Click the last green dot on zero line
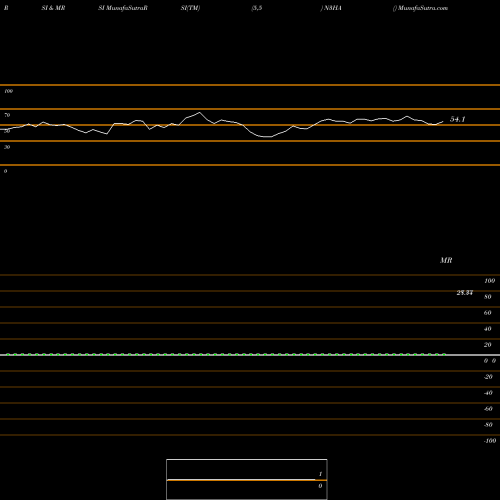 pos(444,354)
